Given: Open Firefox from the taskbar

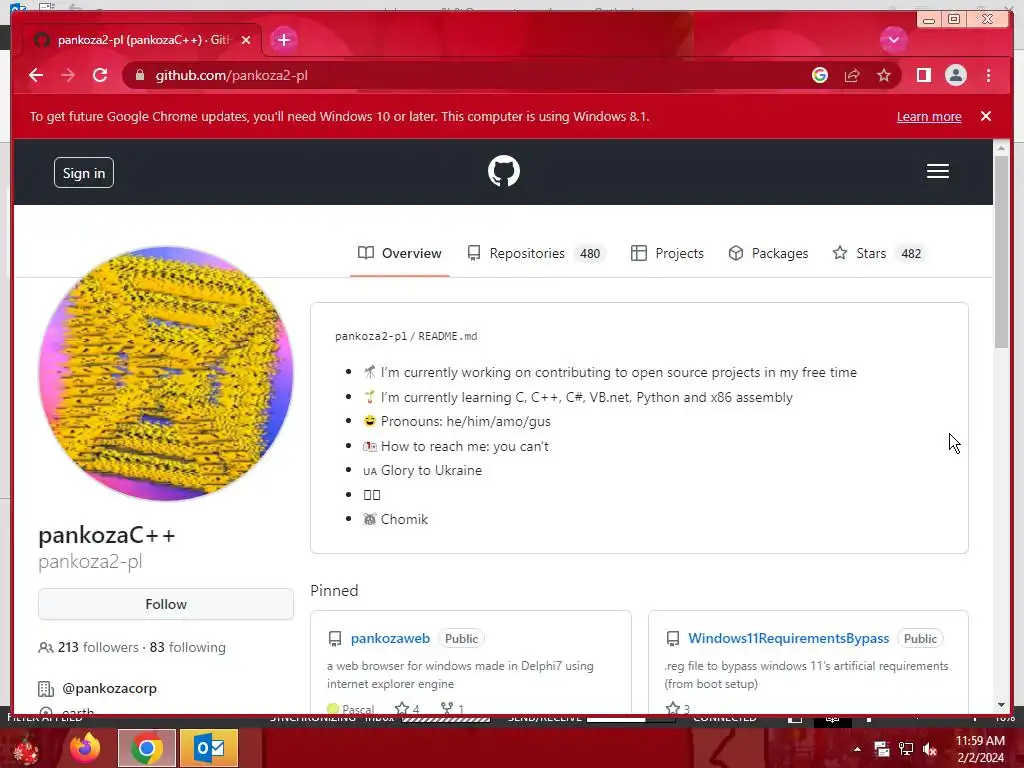Looking at the screenshot, I should click(x=85, y=748).
